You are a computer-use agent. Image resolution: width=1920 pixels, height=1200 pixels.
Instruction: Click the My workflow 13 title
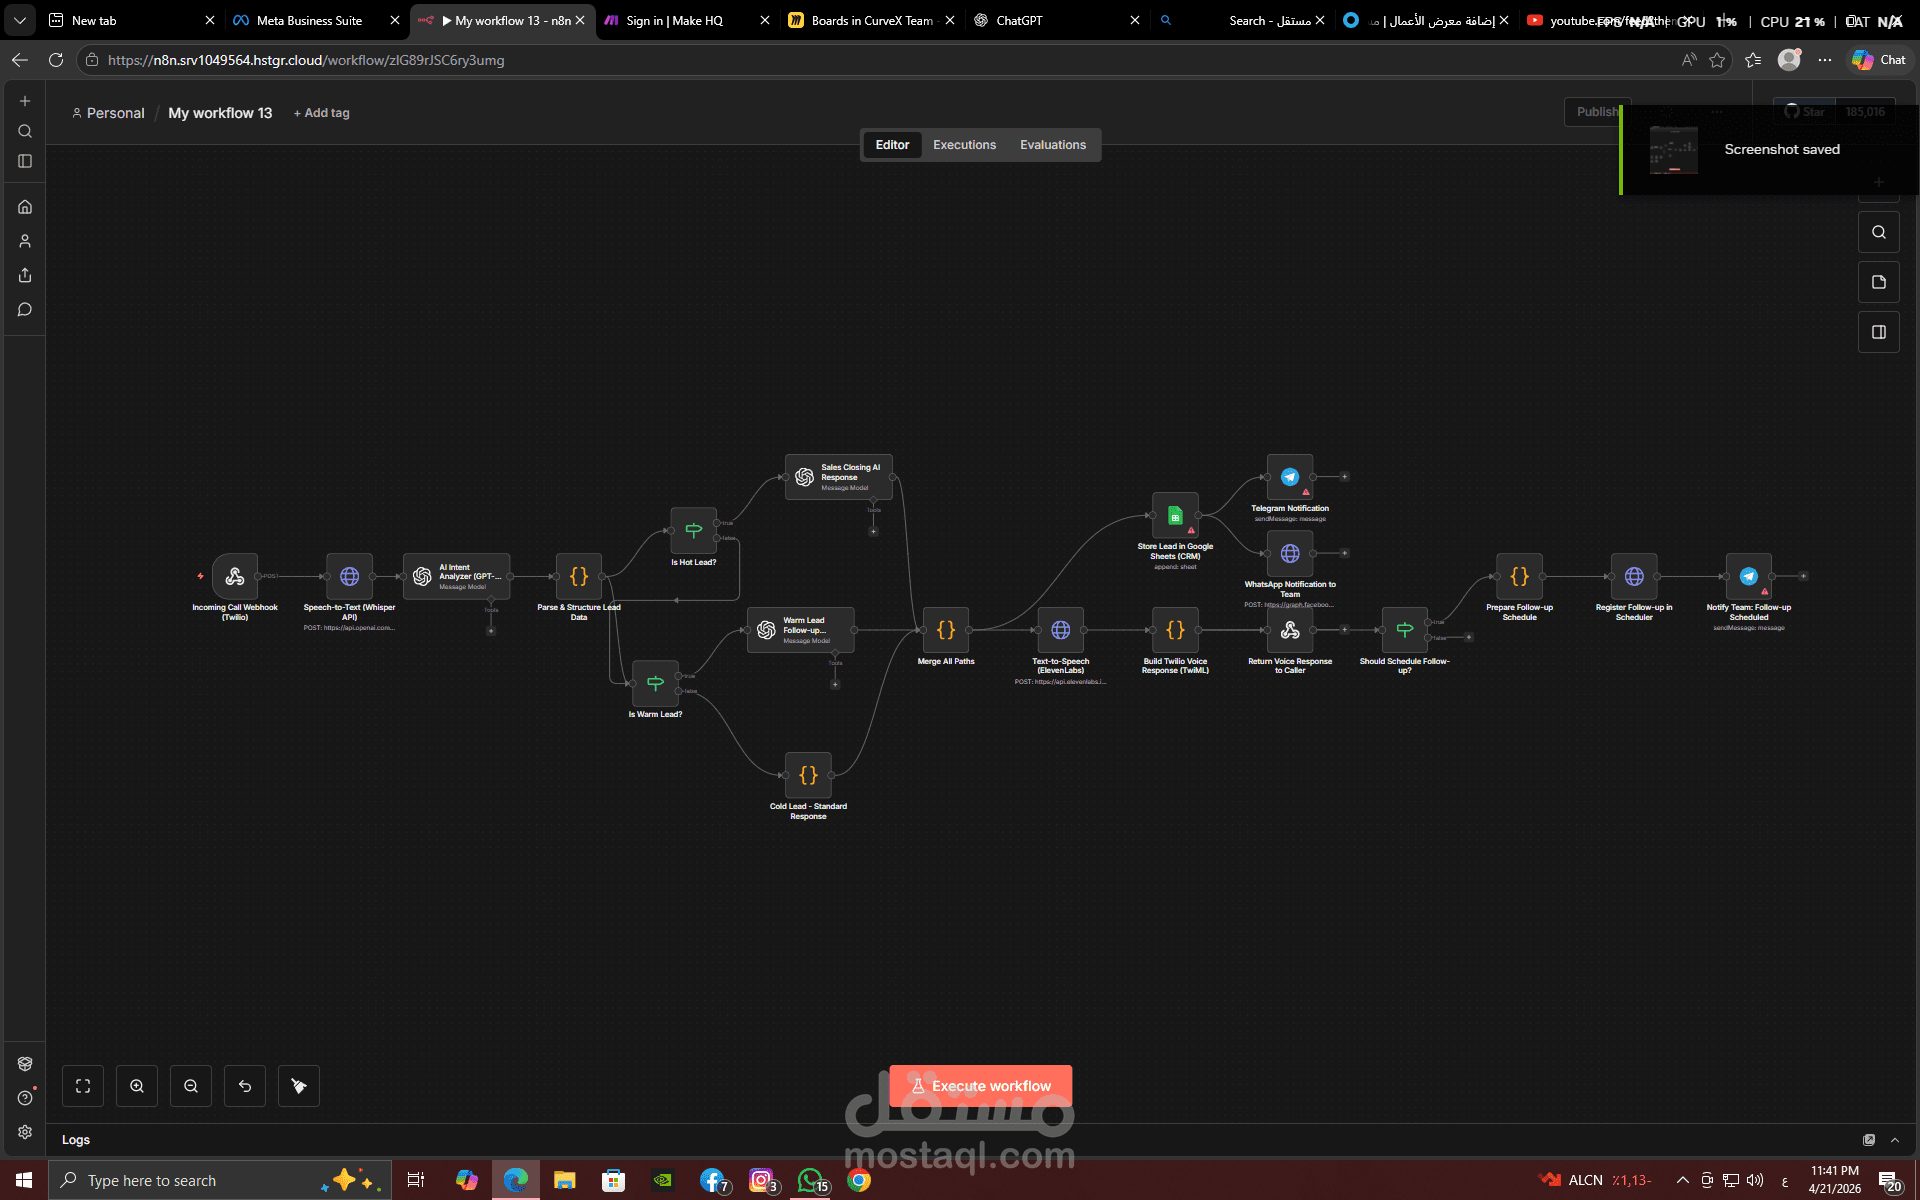(x=220, y=113)
